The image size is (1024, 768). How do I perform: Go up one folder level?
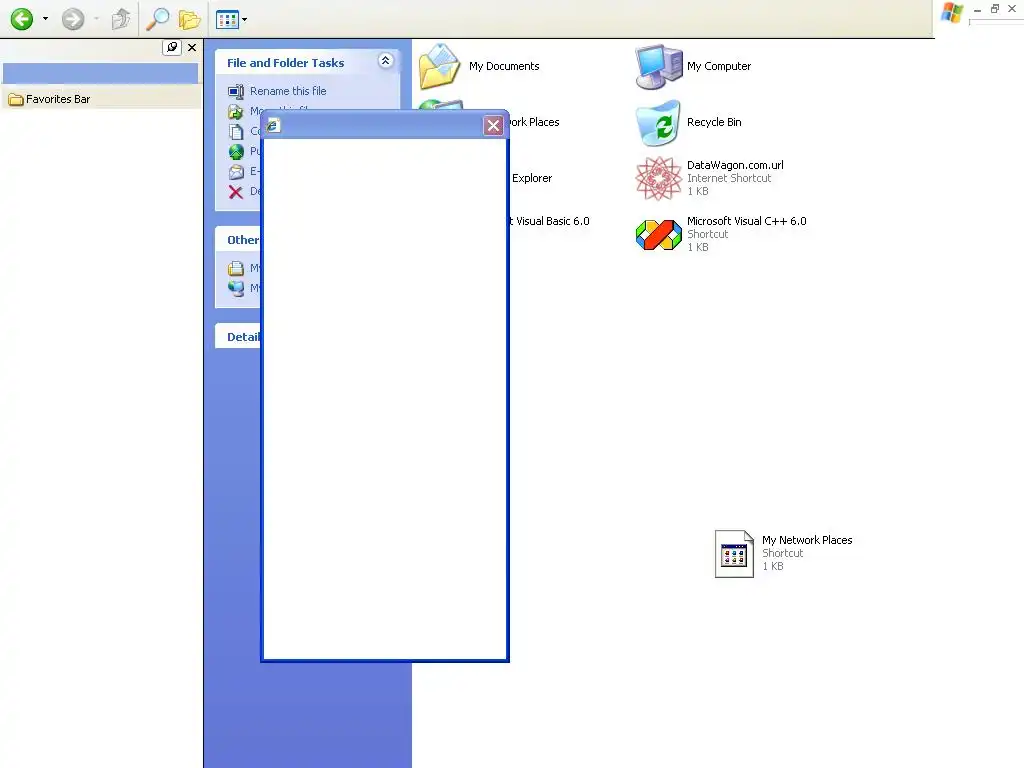click(121, 19)
